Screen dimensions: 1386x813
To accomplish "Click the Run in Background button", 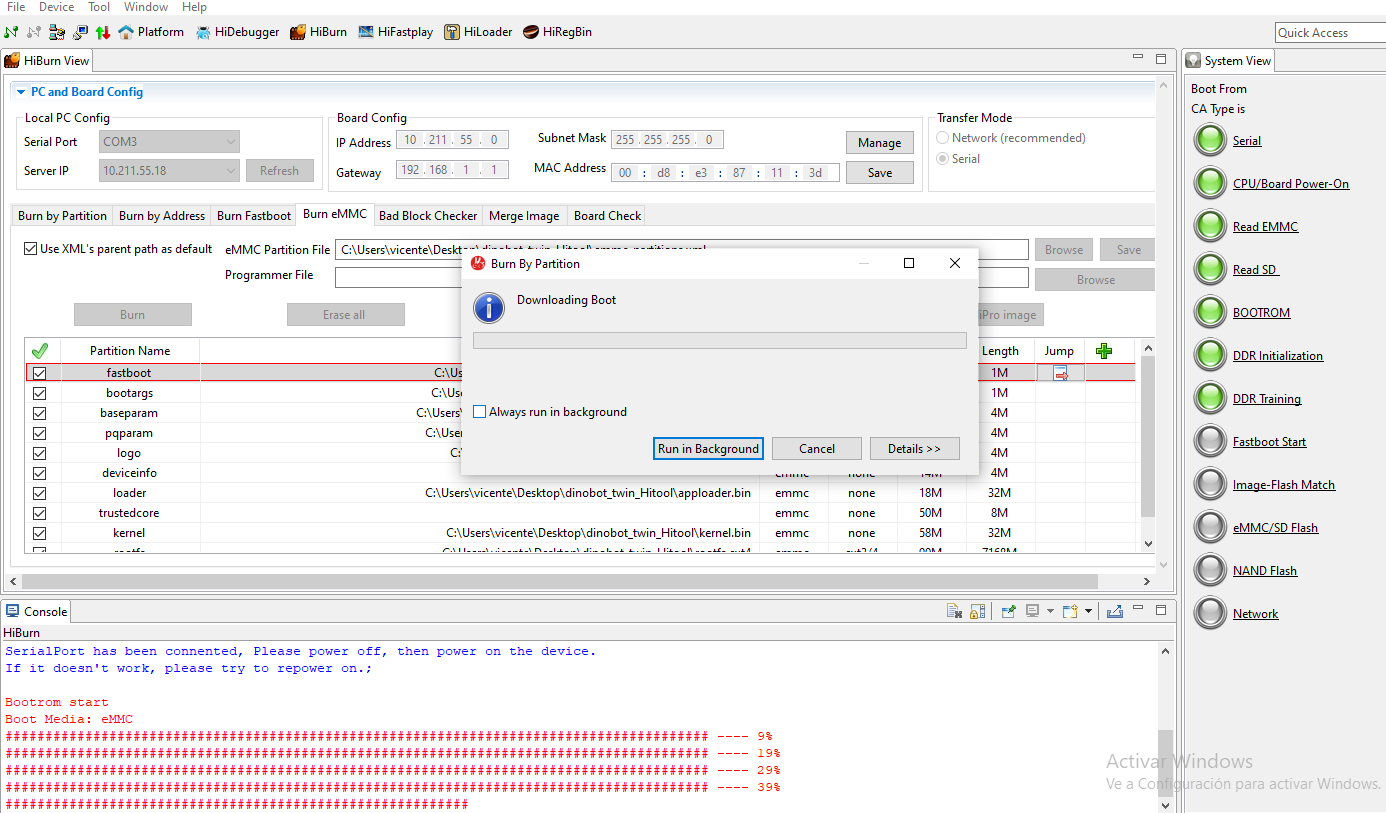I will [x=708, y=449].
